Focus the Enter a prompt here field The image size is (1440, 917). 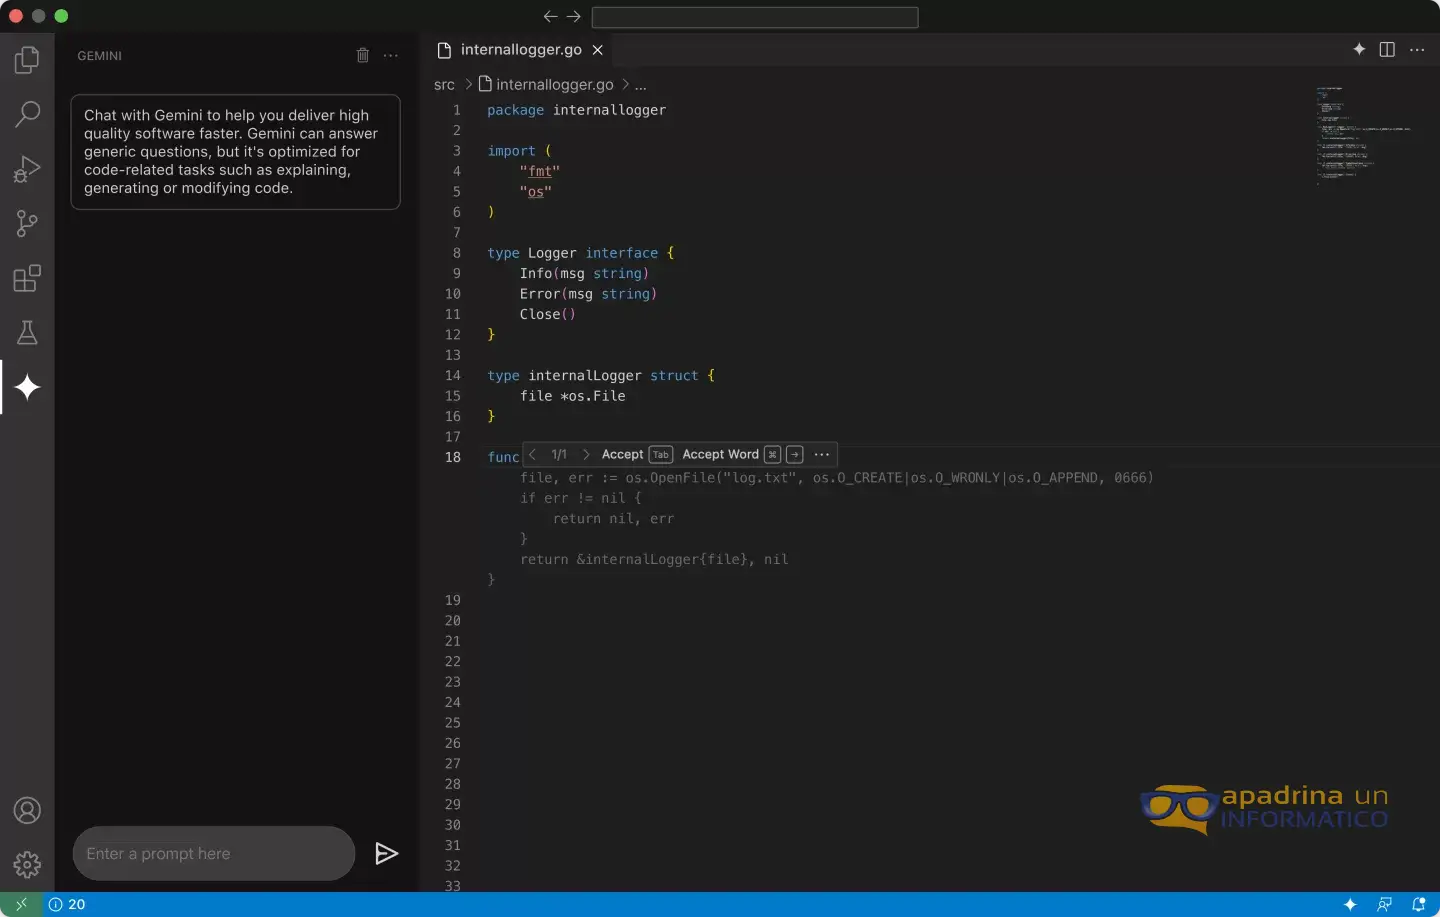[x=214, y=853]
